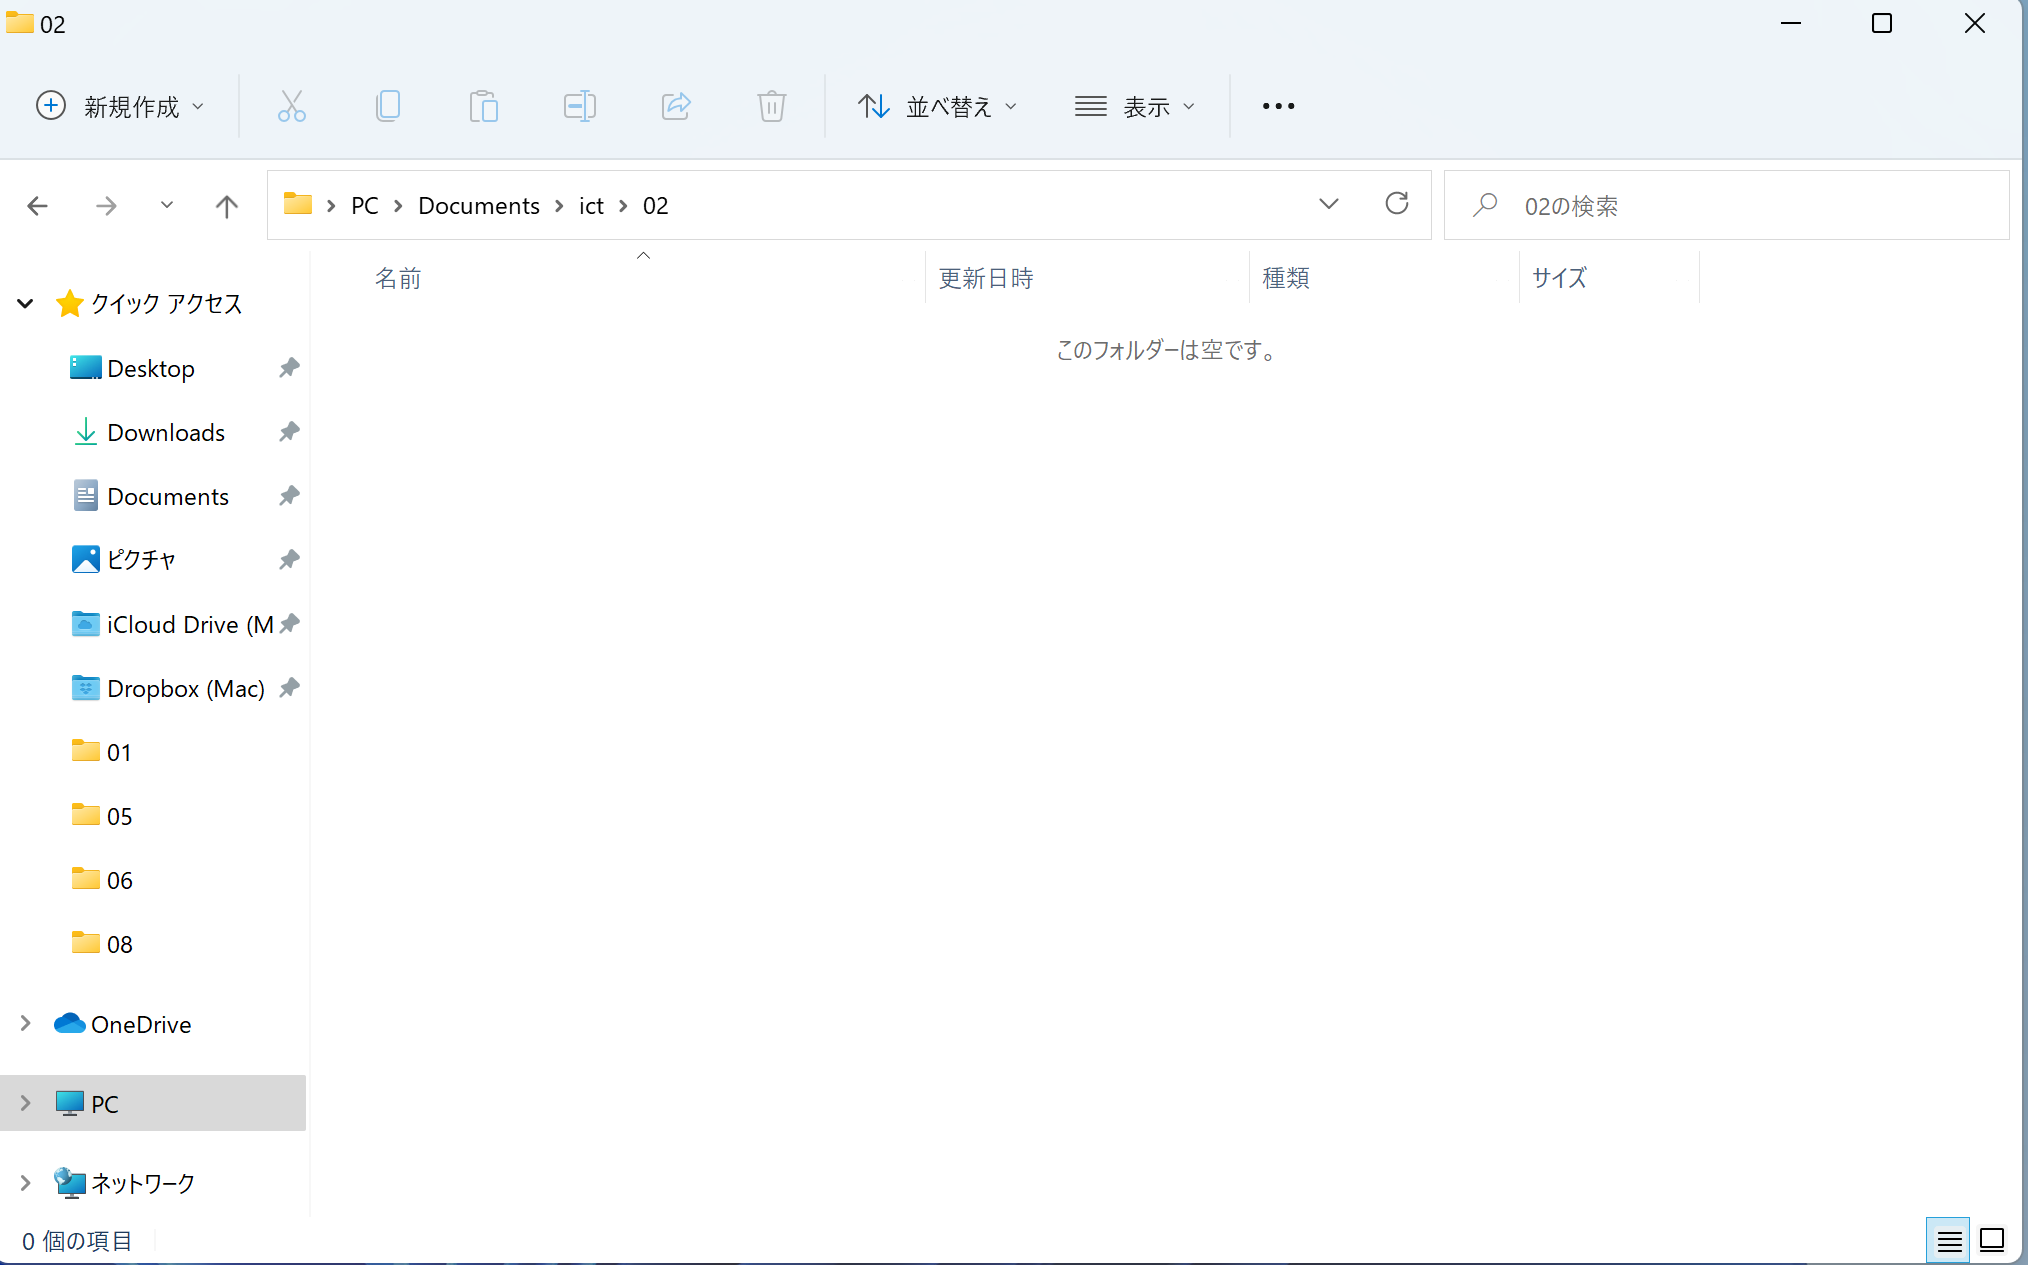Open the 表示 view menu

1135,106
